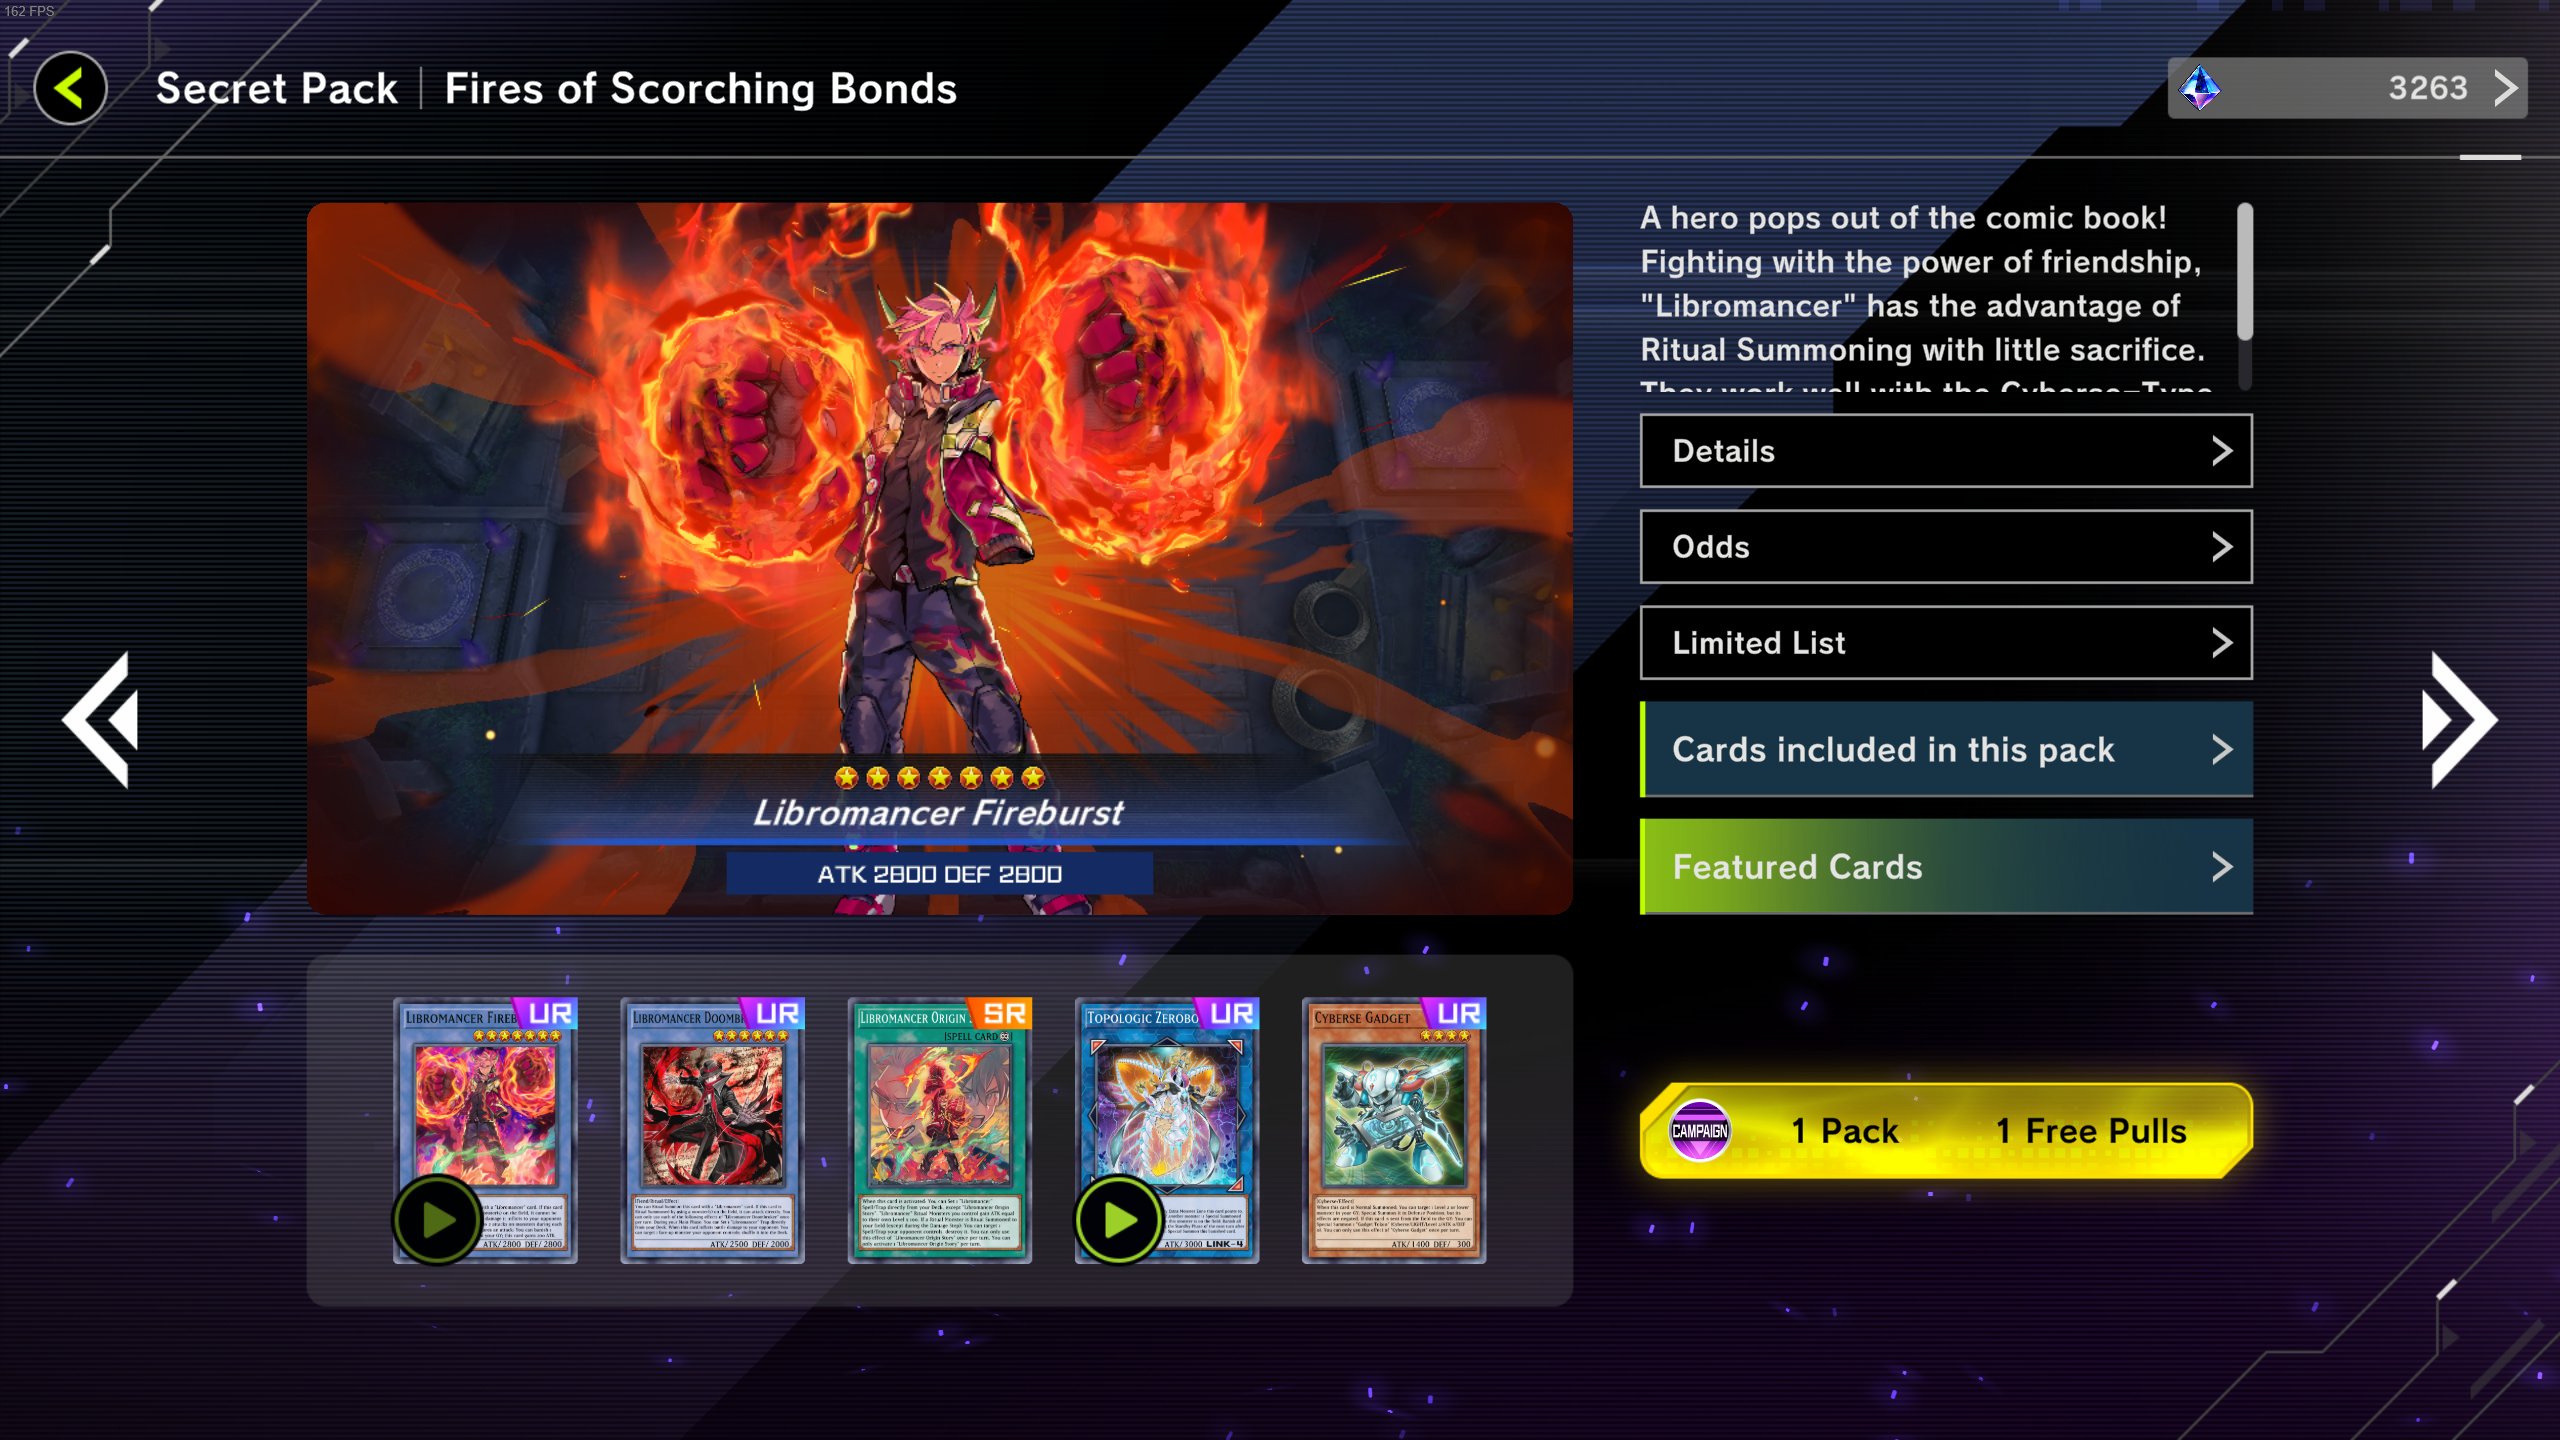Select Libromancer Origin Story spell card
Image resolution: width=2560 pixels, height=1440 pixels.
939,1130
